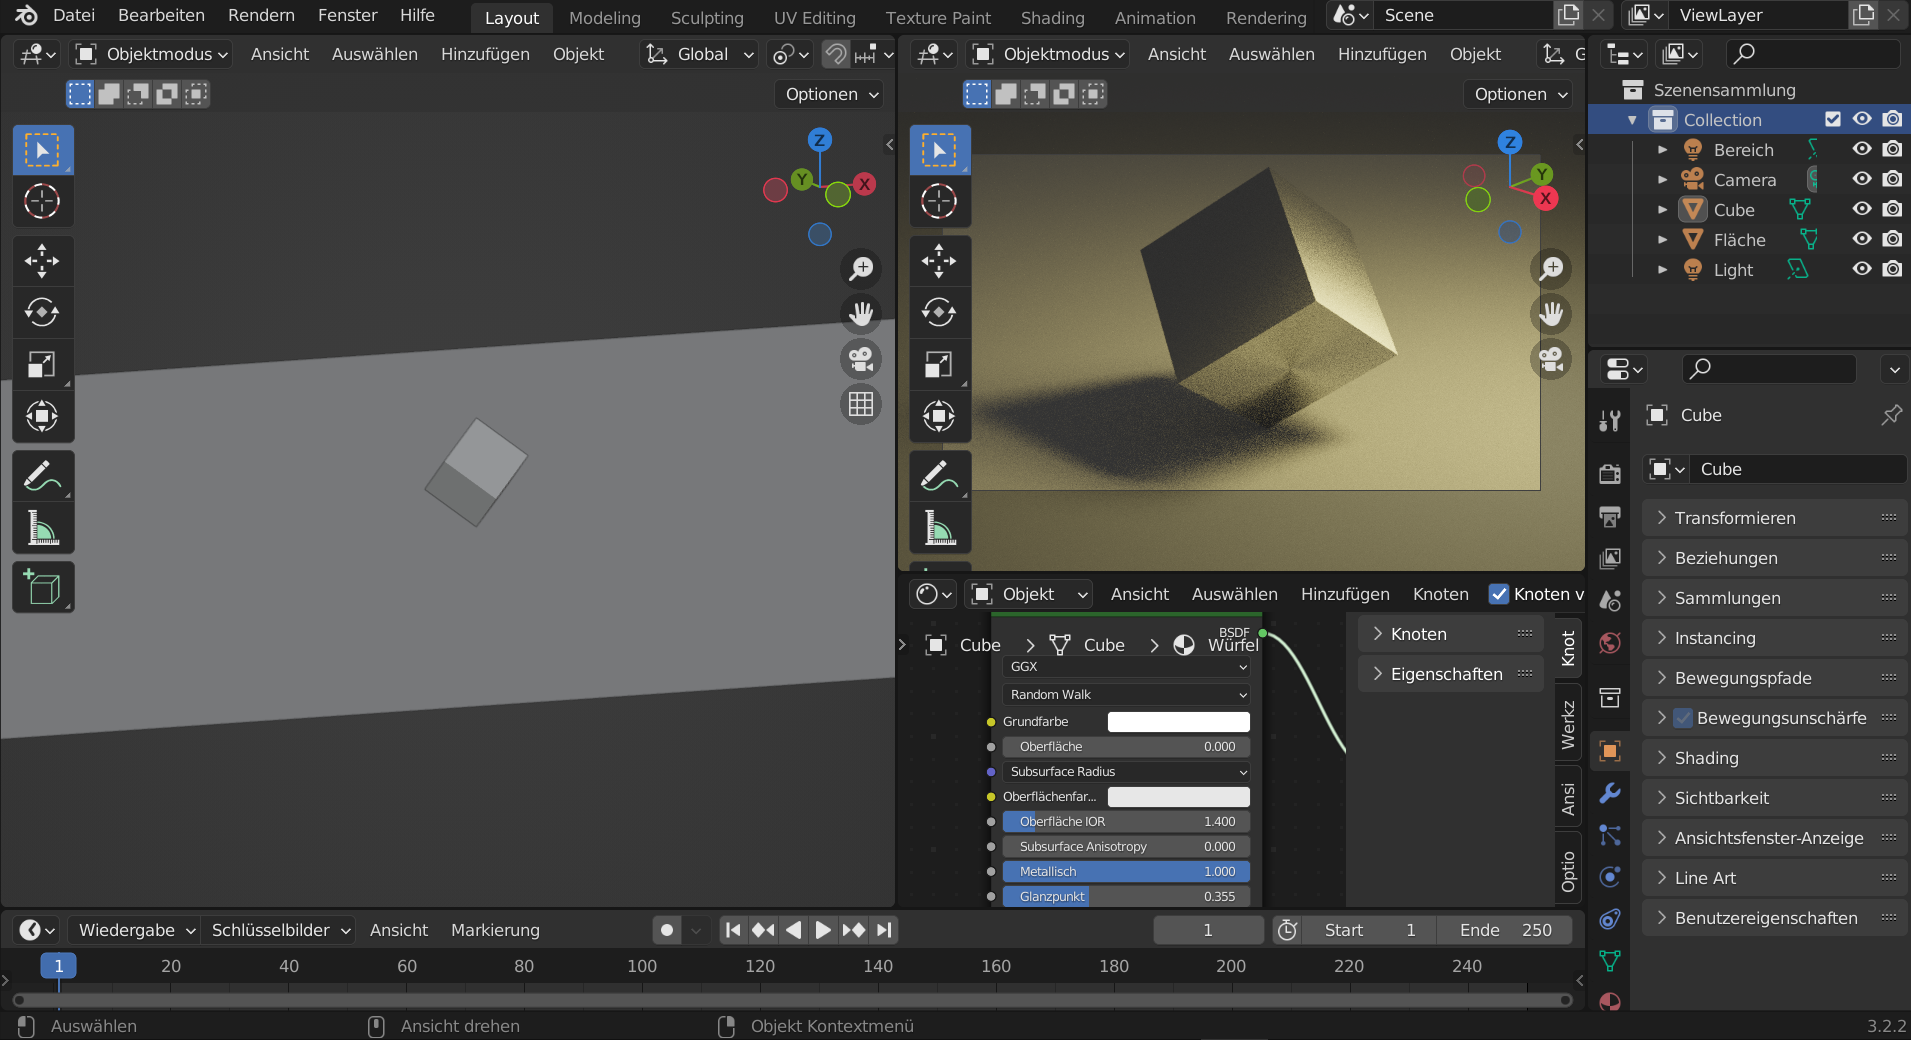This screenshot has height=1040, width=1911.
Task: Click the Add Cube tool icon
Action: tap(42, 588)
